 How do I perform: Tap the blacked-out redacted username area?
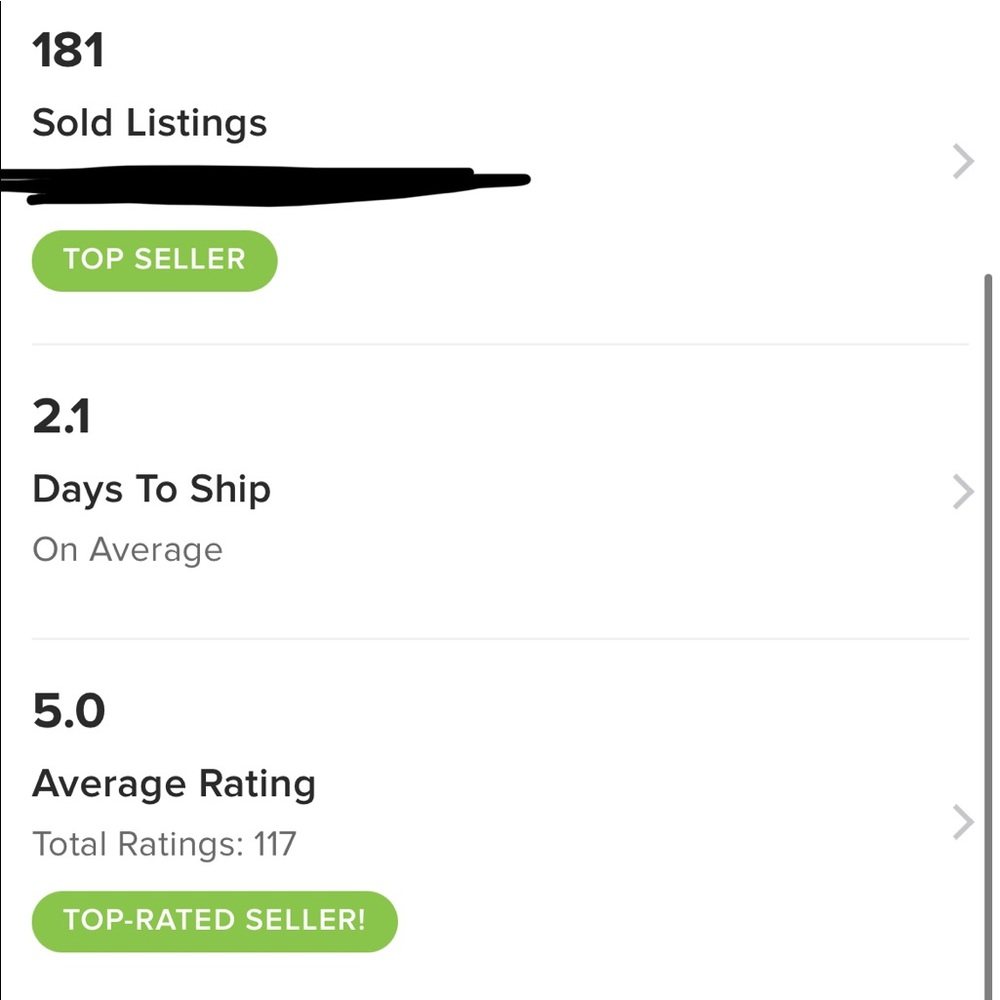click(260, 180)
